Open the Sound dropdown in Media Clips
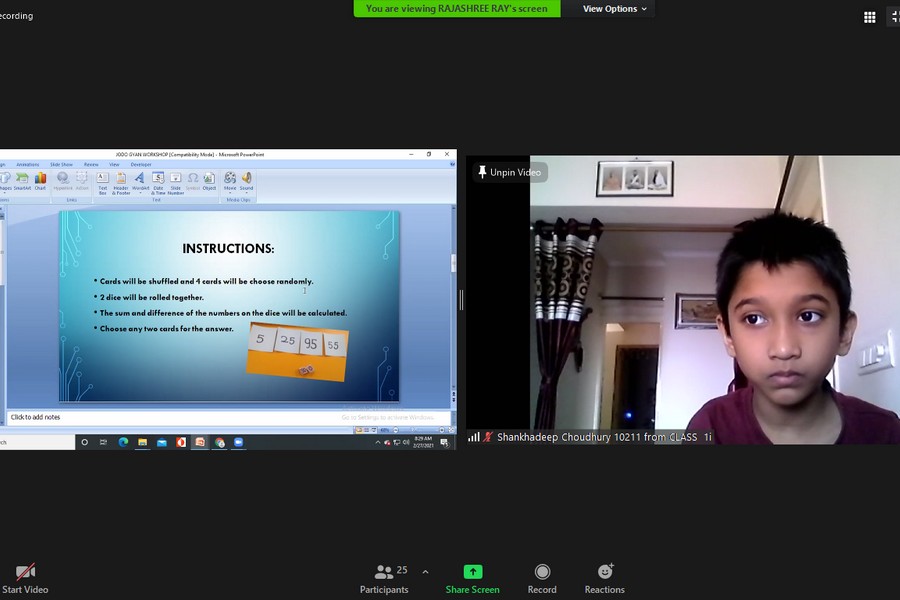This screenshot has width=900, height=600. [x=246, y=182]
